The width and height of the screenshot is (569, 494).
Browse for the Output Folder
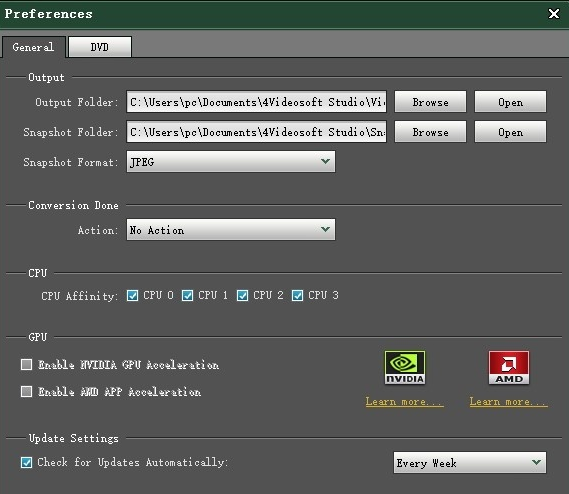430,102
